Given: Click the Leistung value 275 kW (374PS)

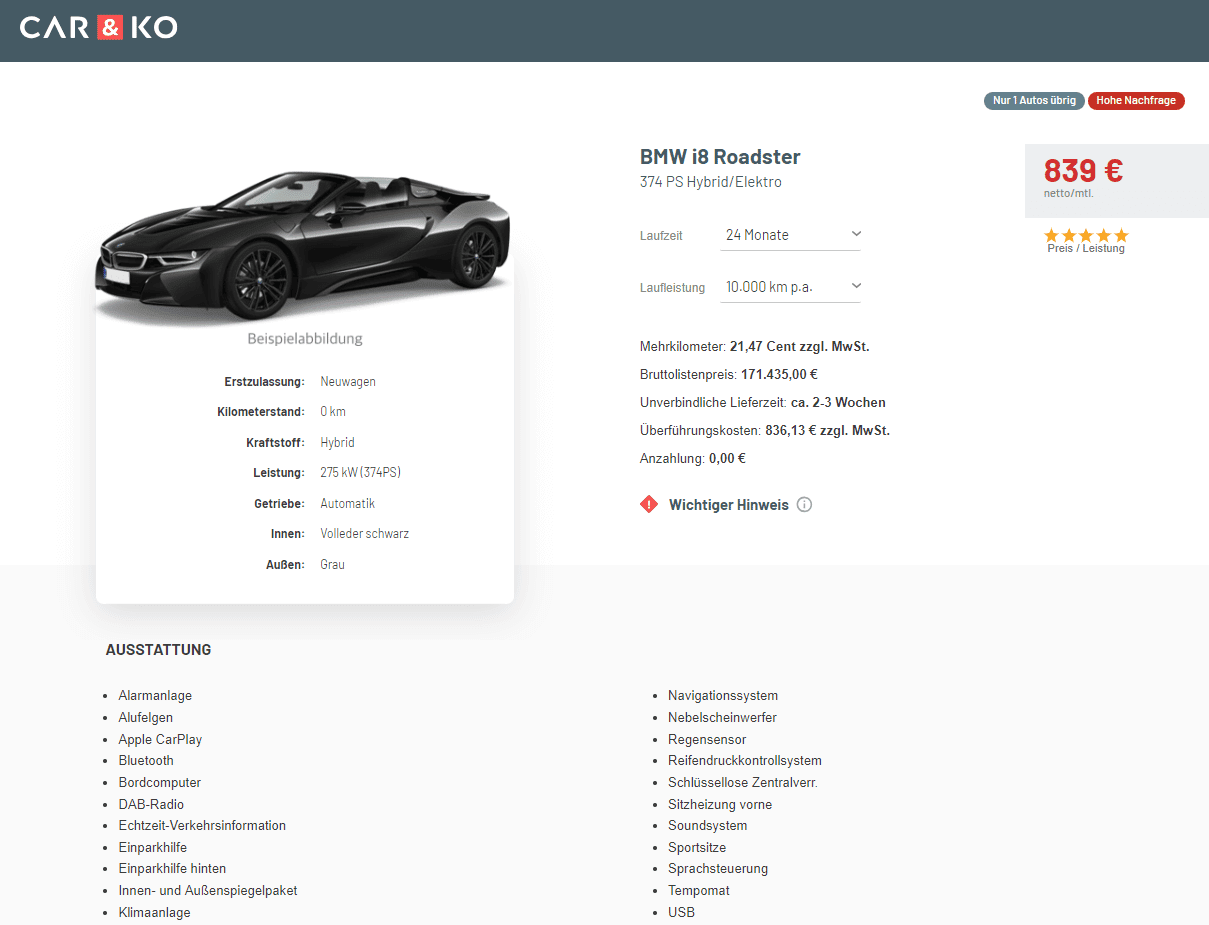Looking at the screenshot, I should click(361, 473).
